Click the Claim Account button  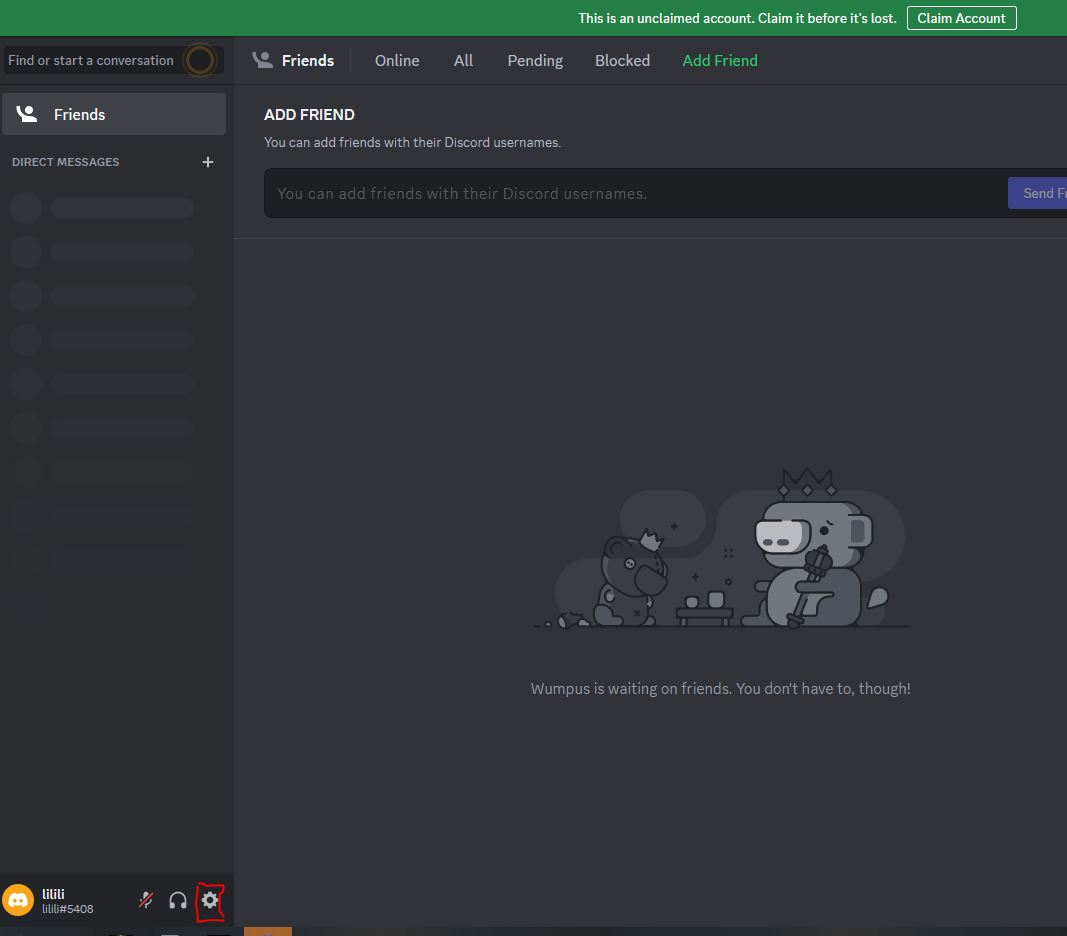(x=962, y=18)
